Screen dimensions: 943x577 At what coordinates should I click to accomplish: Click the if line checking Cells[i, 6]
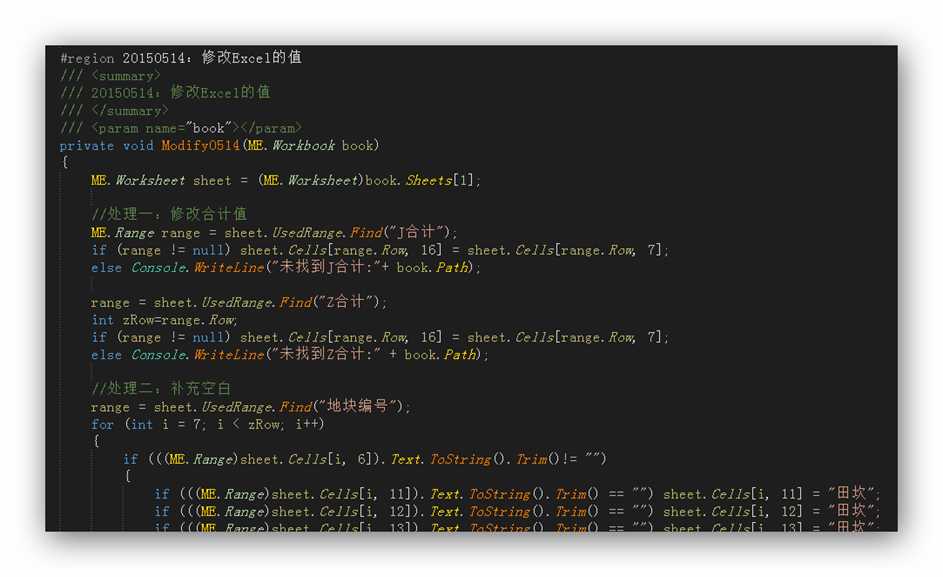pos(365,459)
